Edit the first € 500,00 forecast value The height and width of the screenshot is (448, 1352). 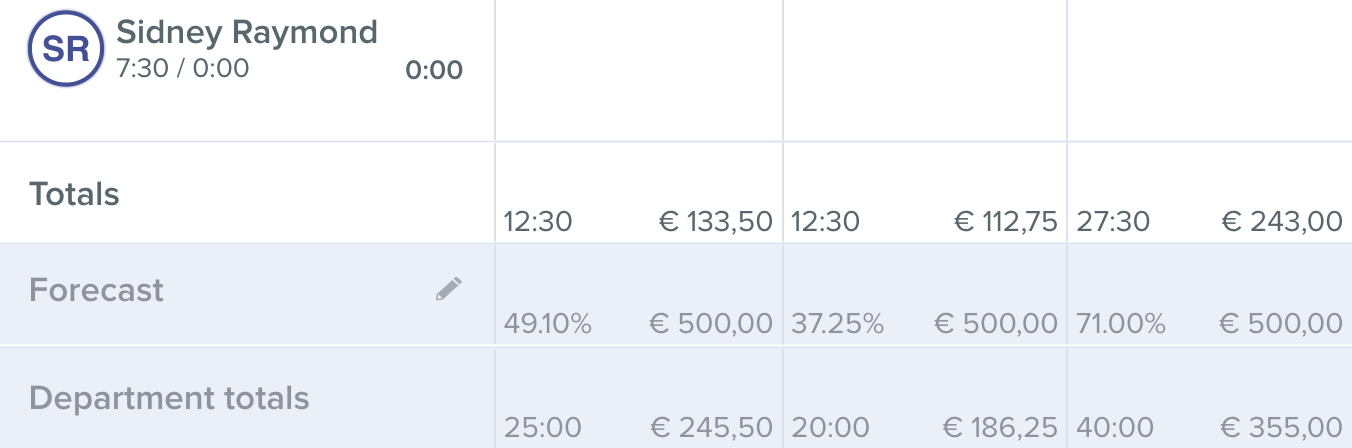[711, 324]
